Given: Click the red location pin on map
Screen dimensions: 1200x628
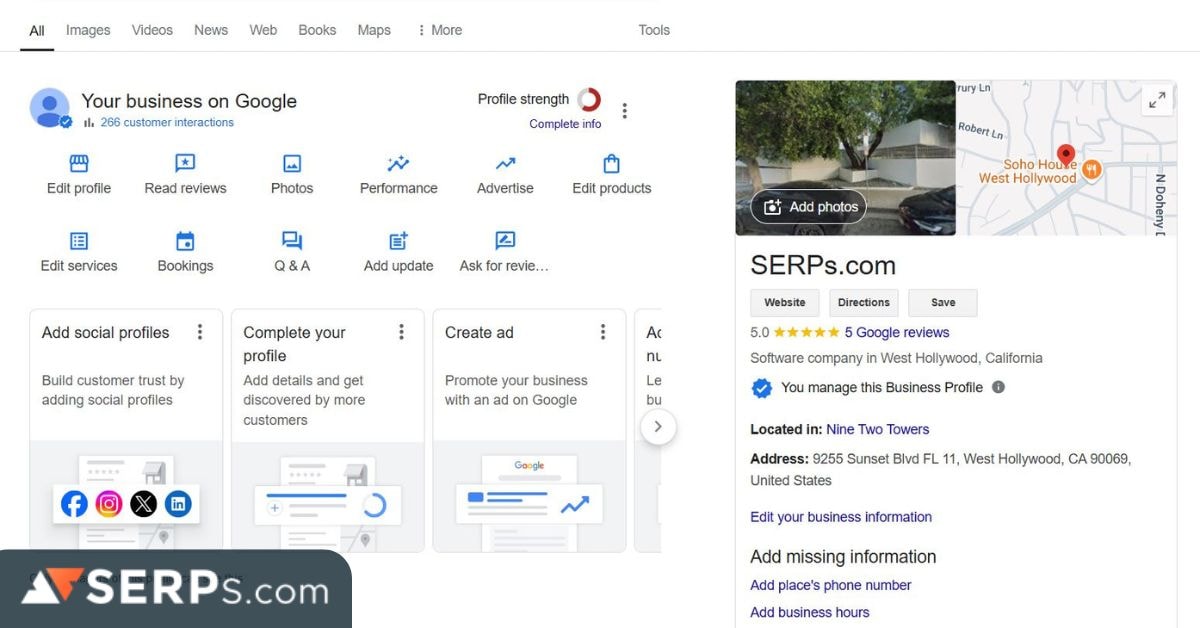Looking at the screenshot, I should [1066, 155].
